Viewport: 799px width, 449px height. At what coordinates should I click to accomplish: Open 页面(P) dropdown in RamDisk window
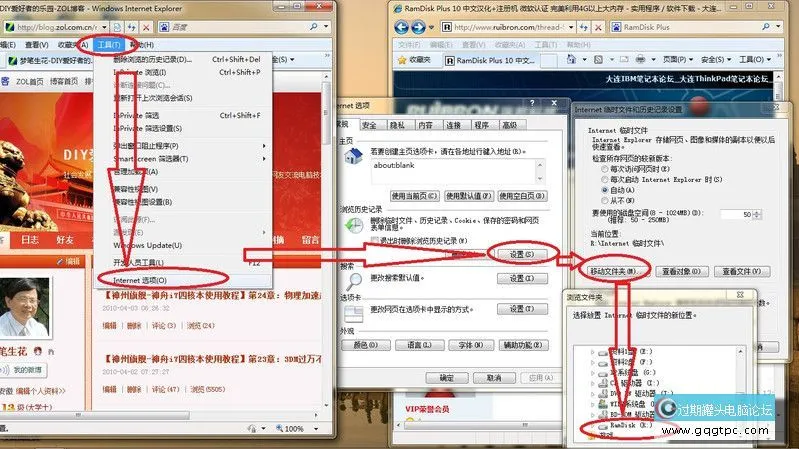(678, 60)
